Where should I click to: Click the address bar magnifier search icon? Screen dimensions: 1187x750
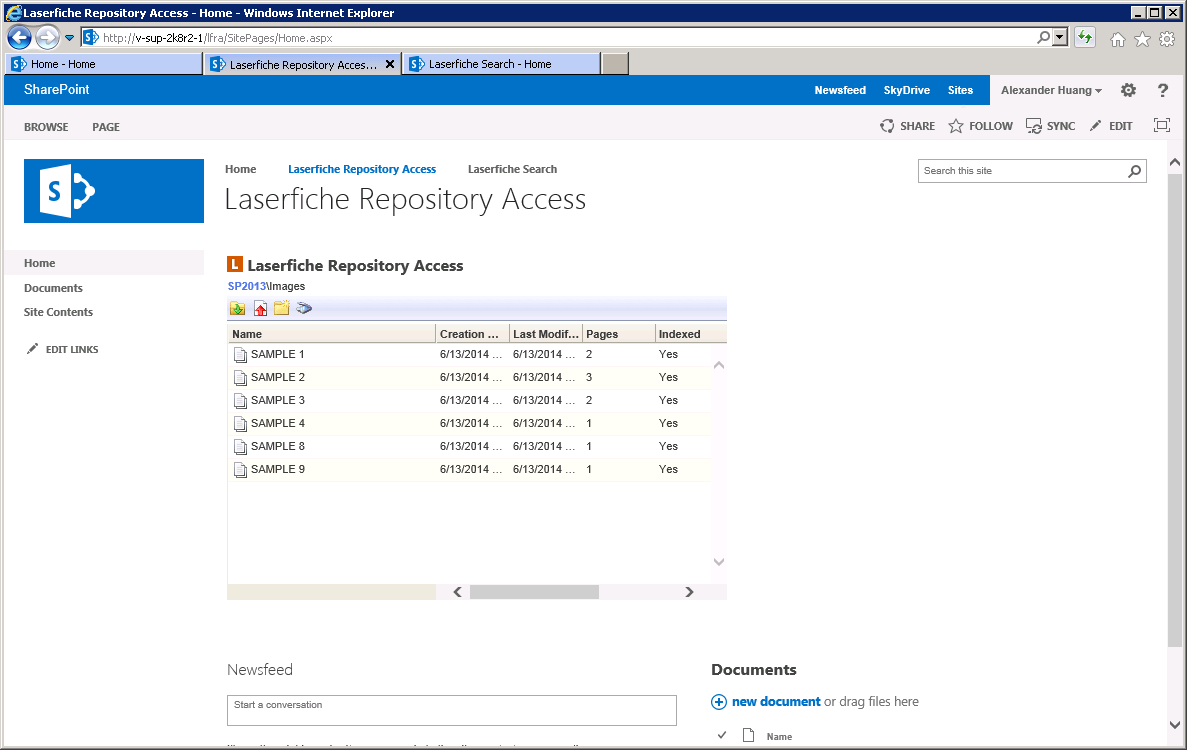click(x=1043, y=37)
